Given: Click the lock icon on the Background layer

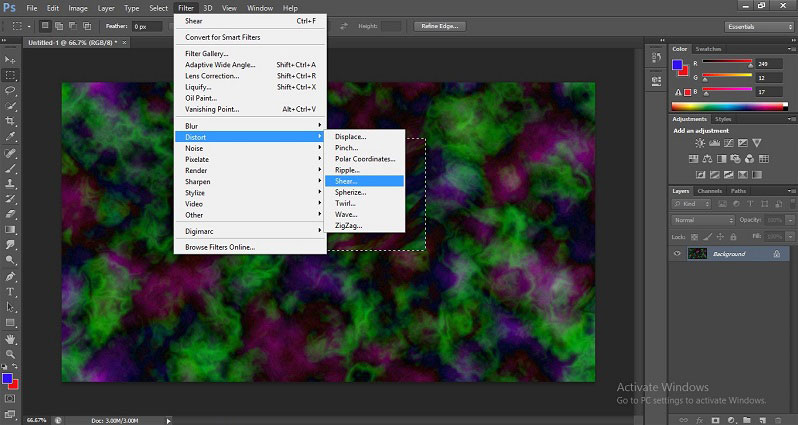Looking at the screenshot, I should 777,254.
